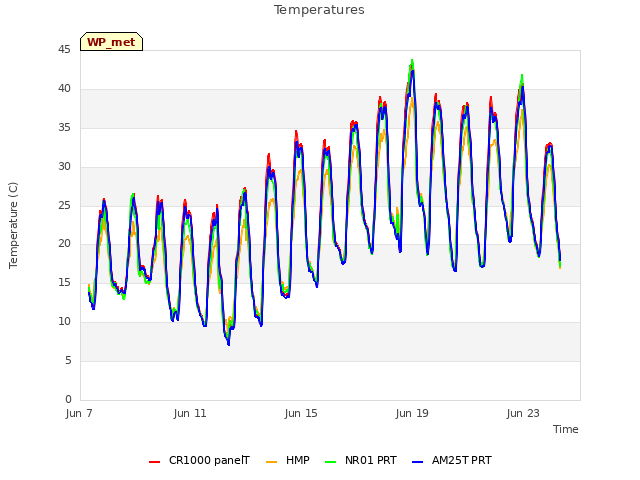Screen dimensions: 640x480
Task: Click the Time axis title
Action: [x=566, y=429]
